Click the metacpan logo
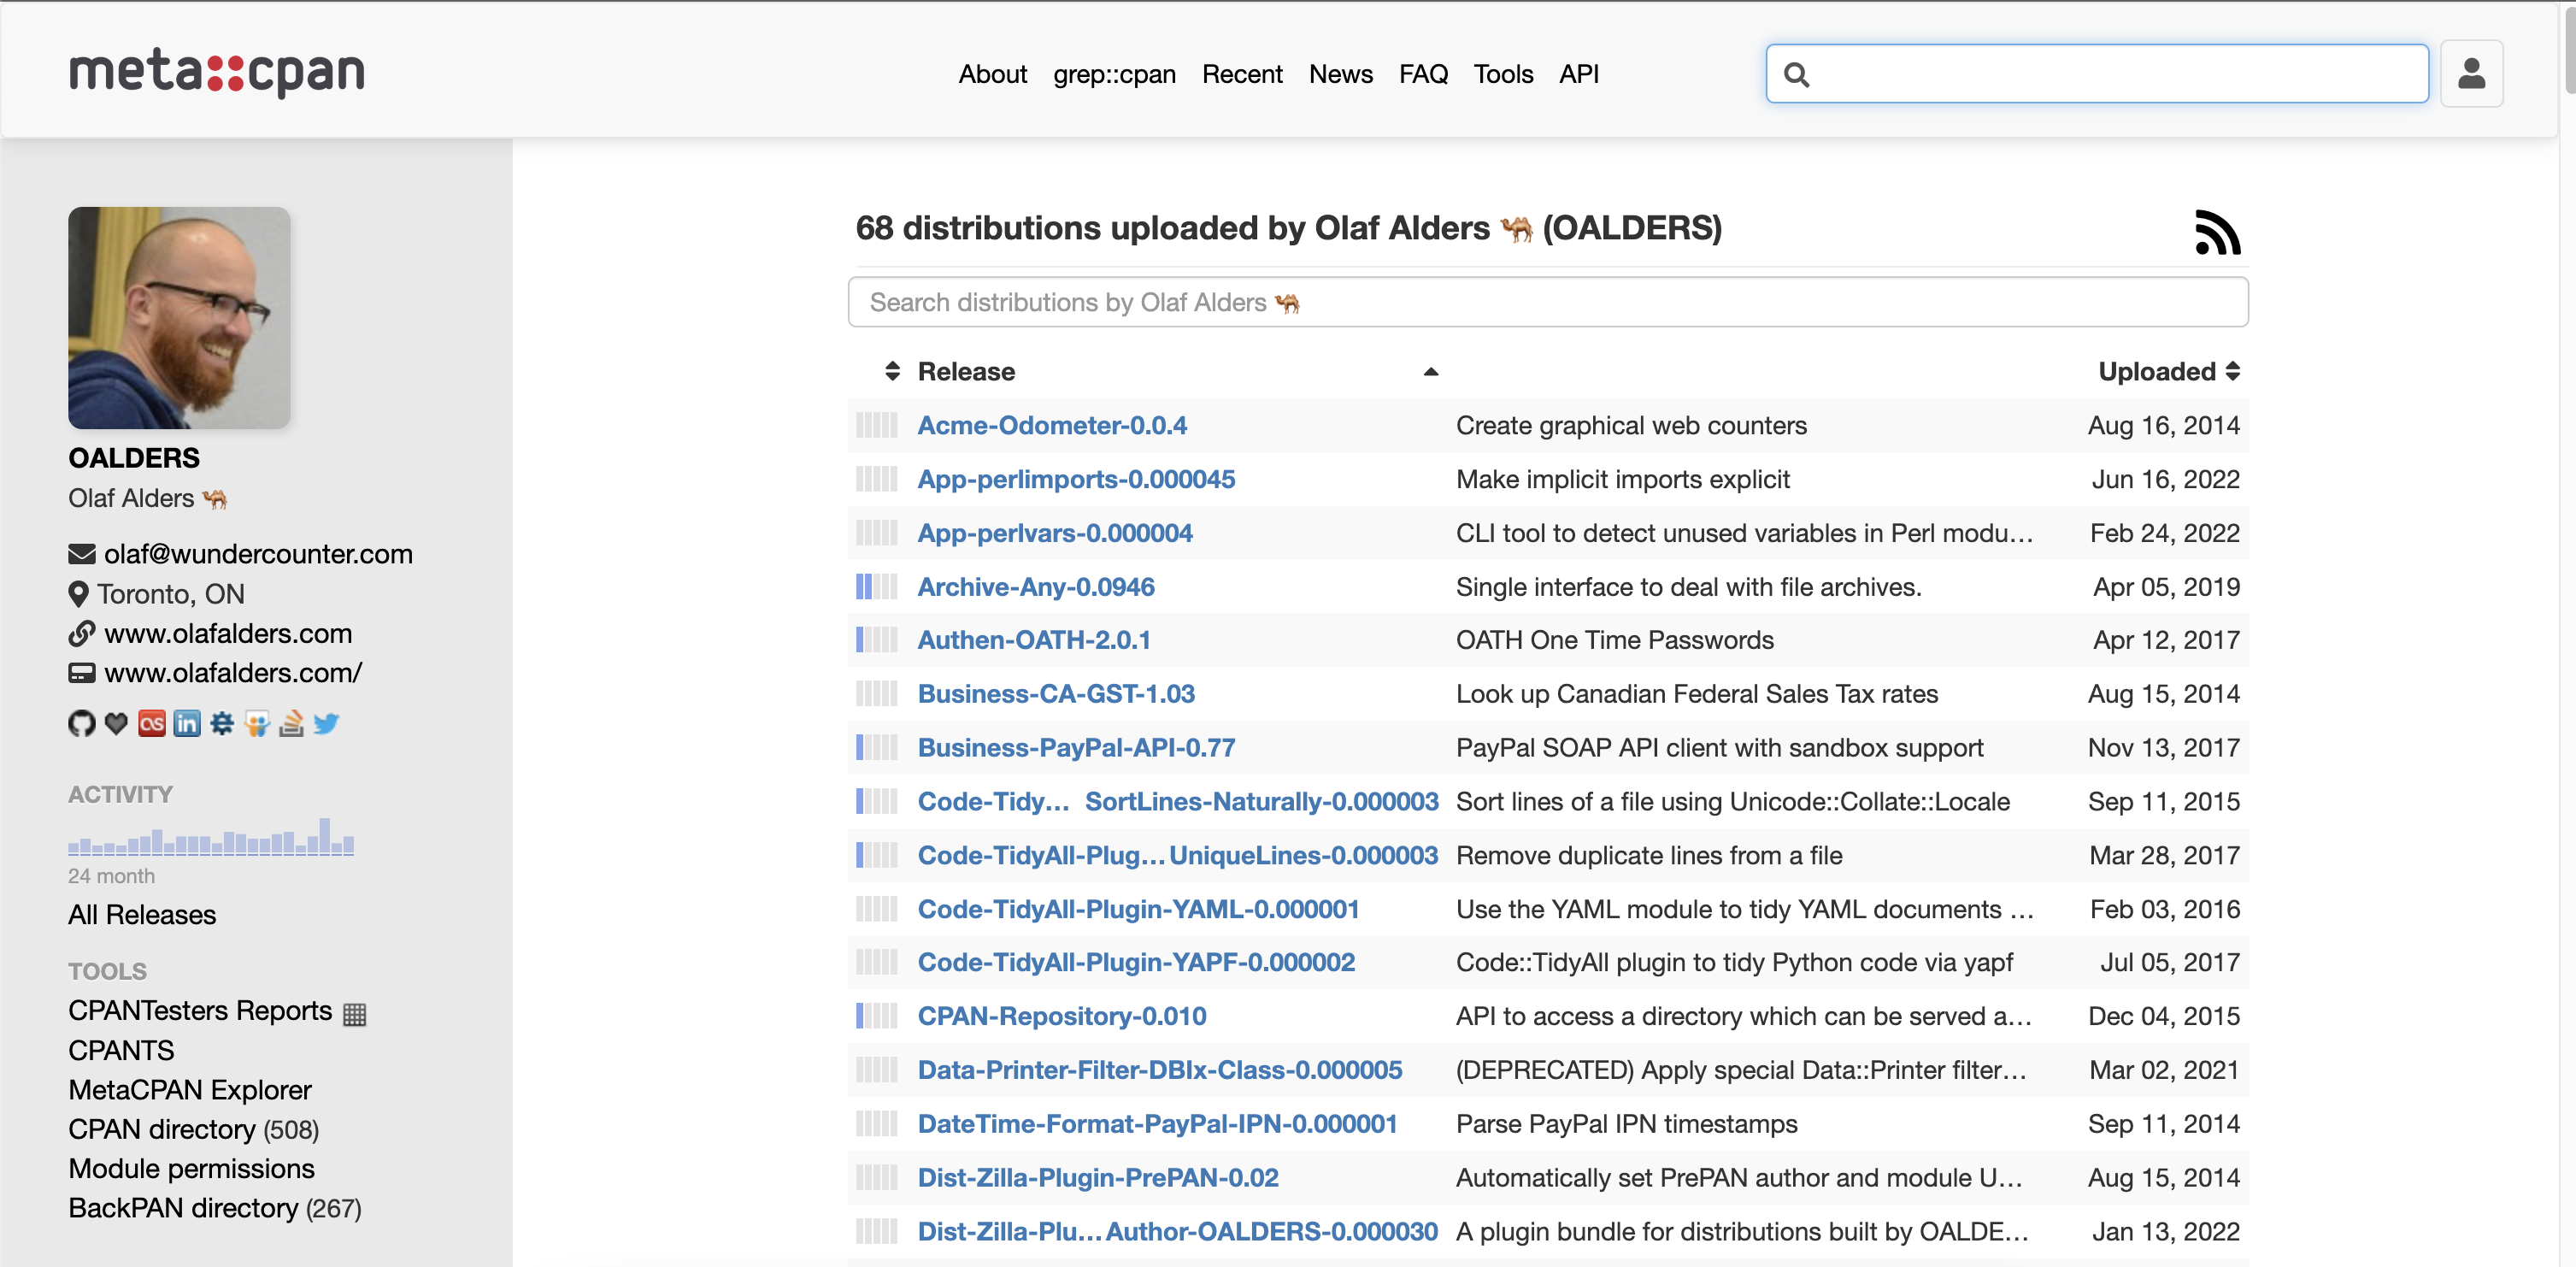This screenshot has width=2576, height=1267. [216, 73]
